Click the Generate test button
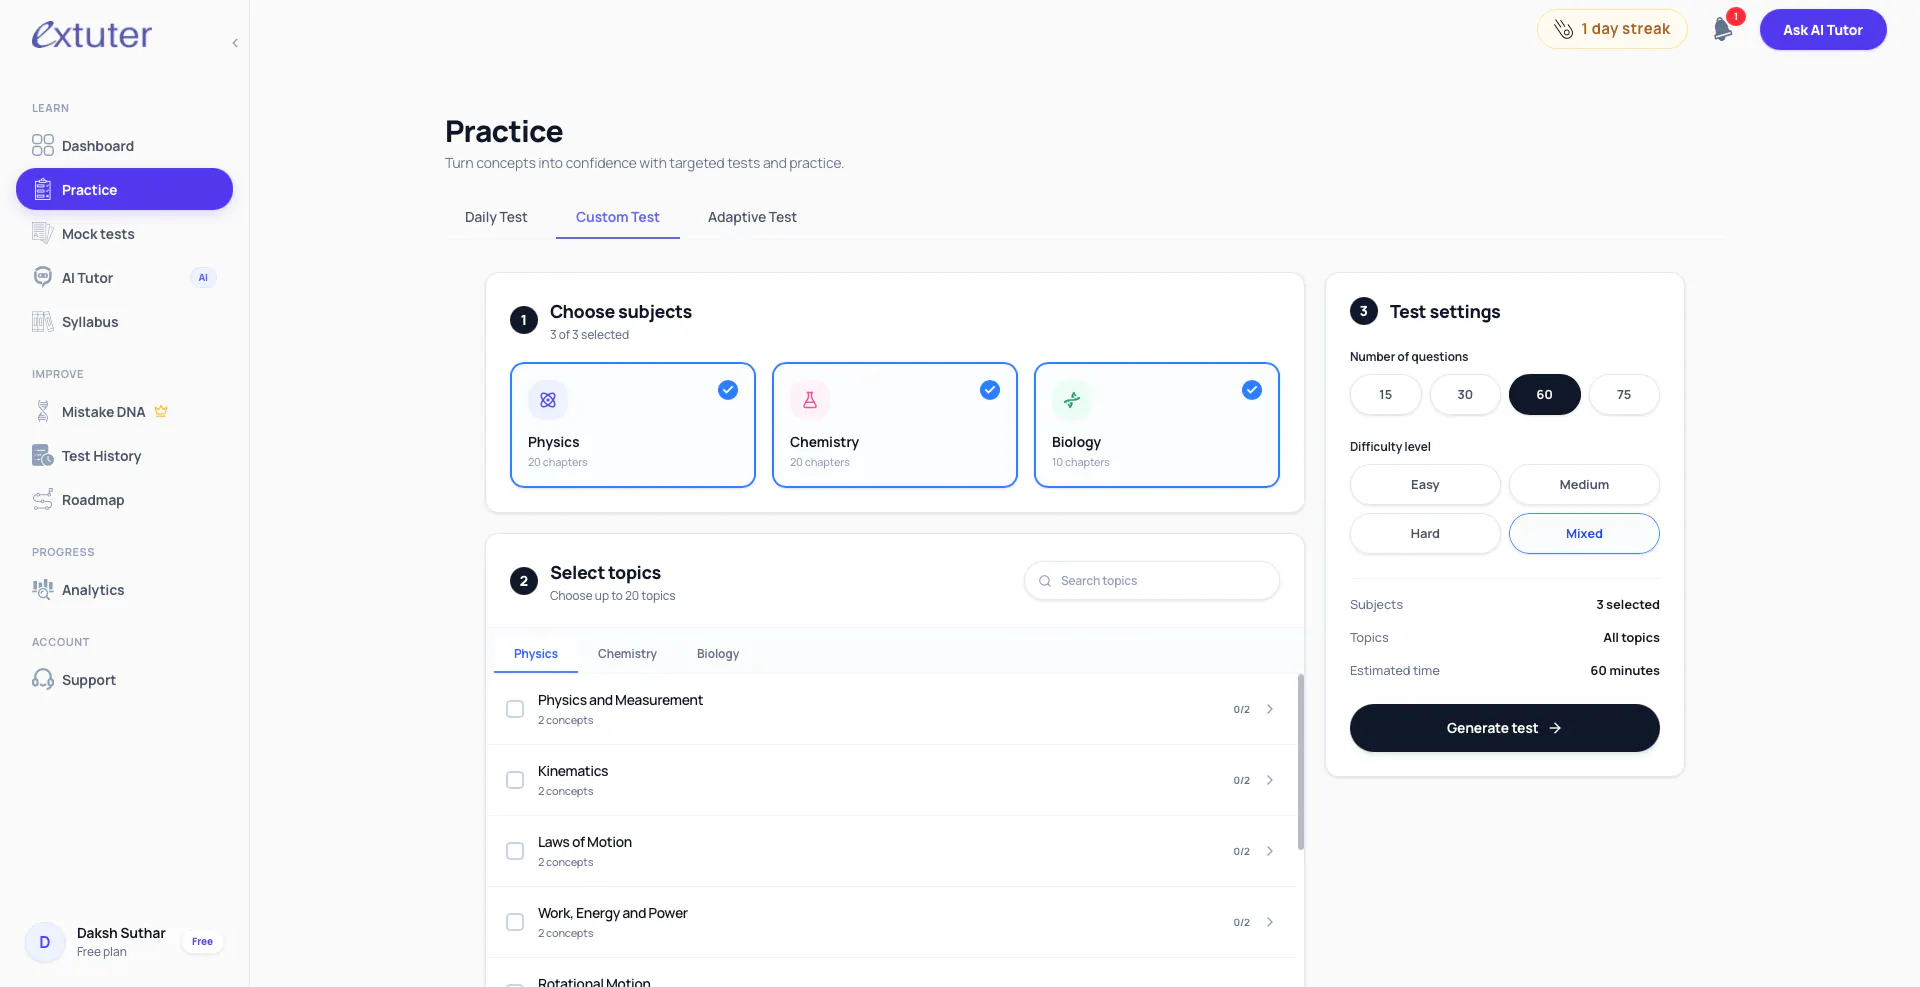 [1504, 728]
